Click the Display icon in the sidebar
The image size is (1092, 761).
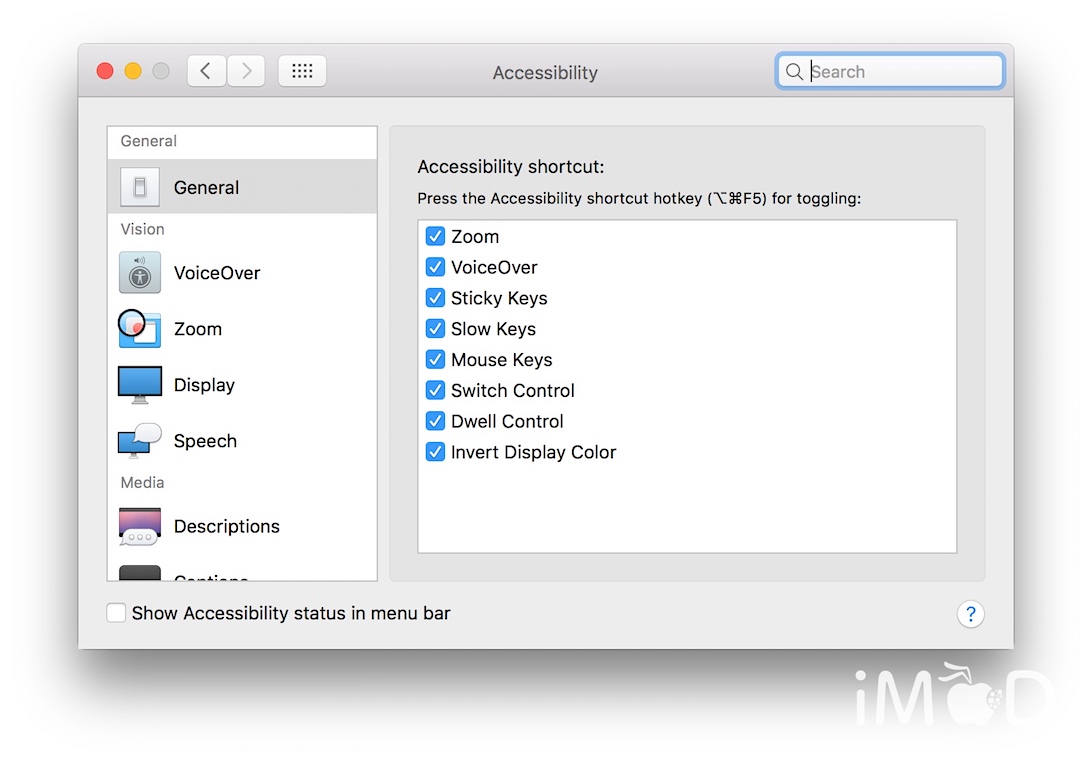pos(139,384)
